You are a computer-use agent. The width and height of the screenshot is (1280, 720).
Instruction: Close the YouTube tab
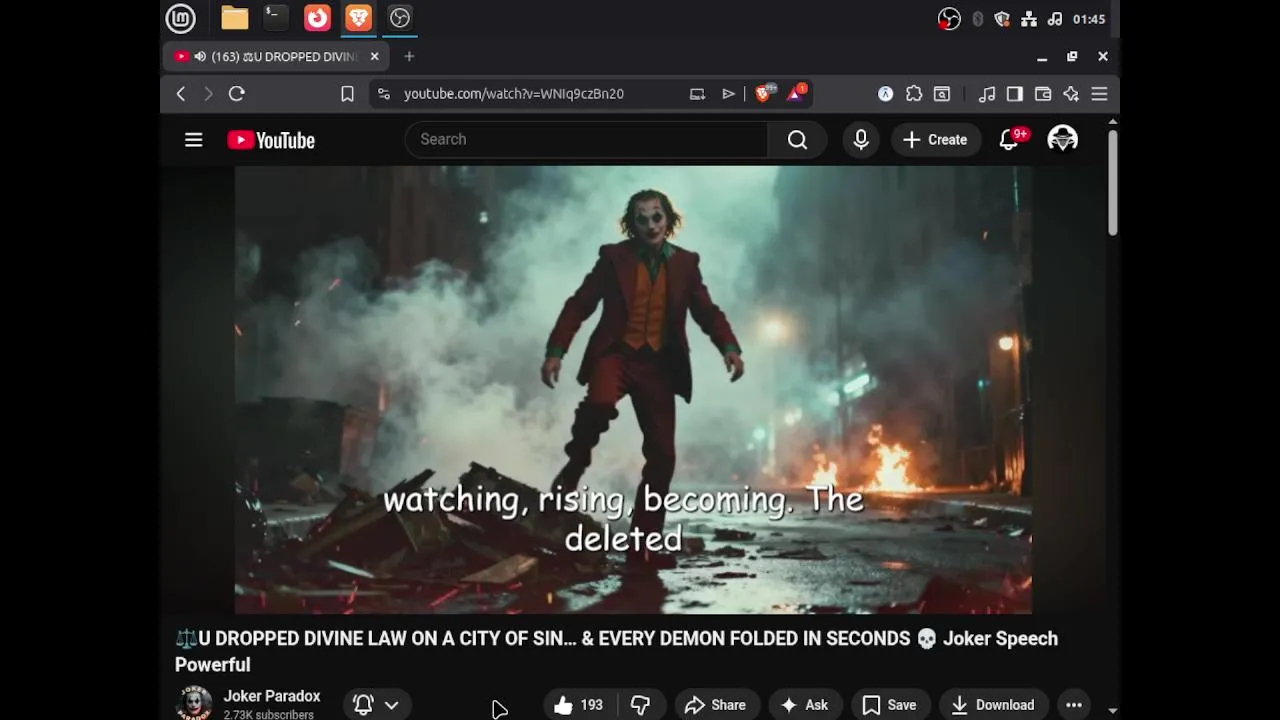pos(374,57)
